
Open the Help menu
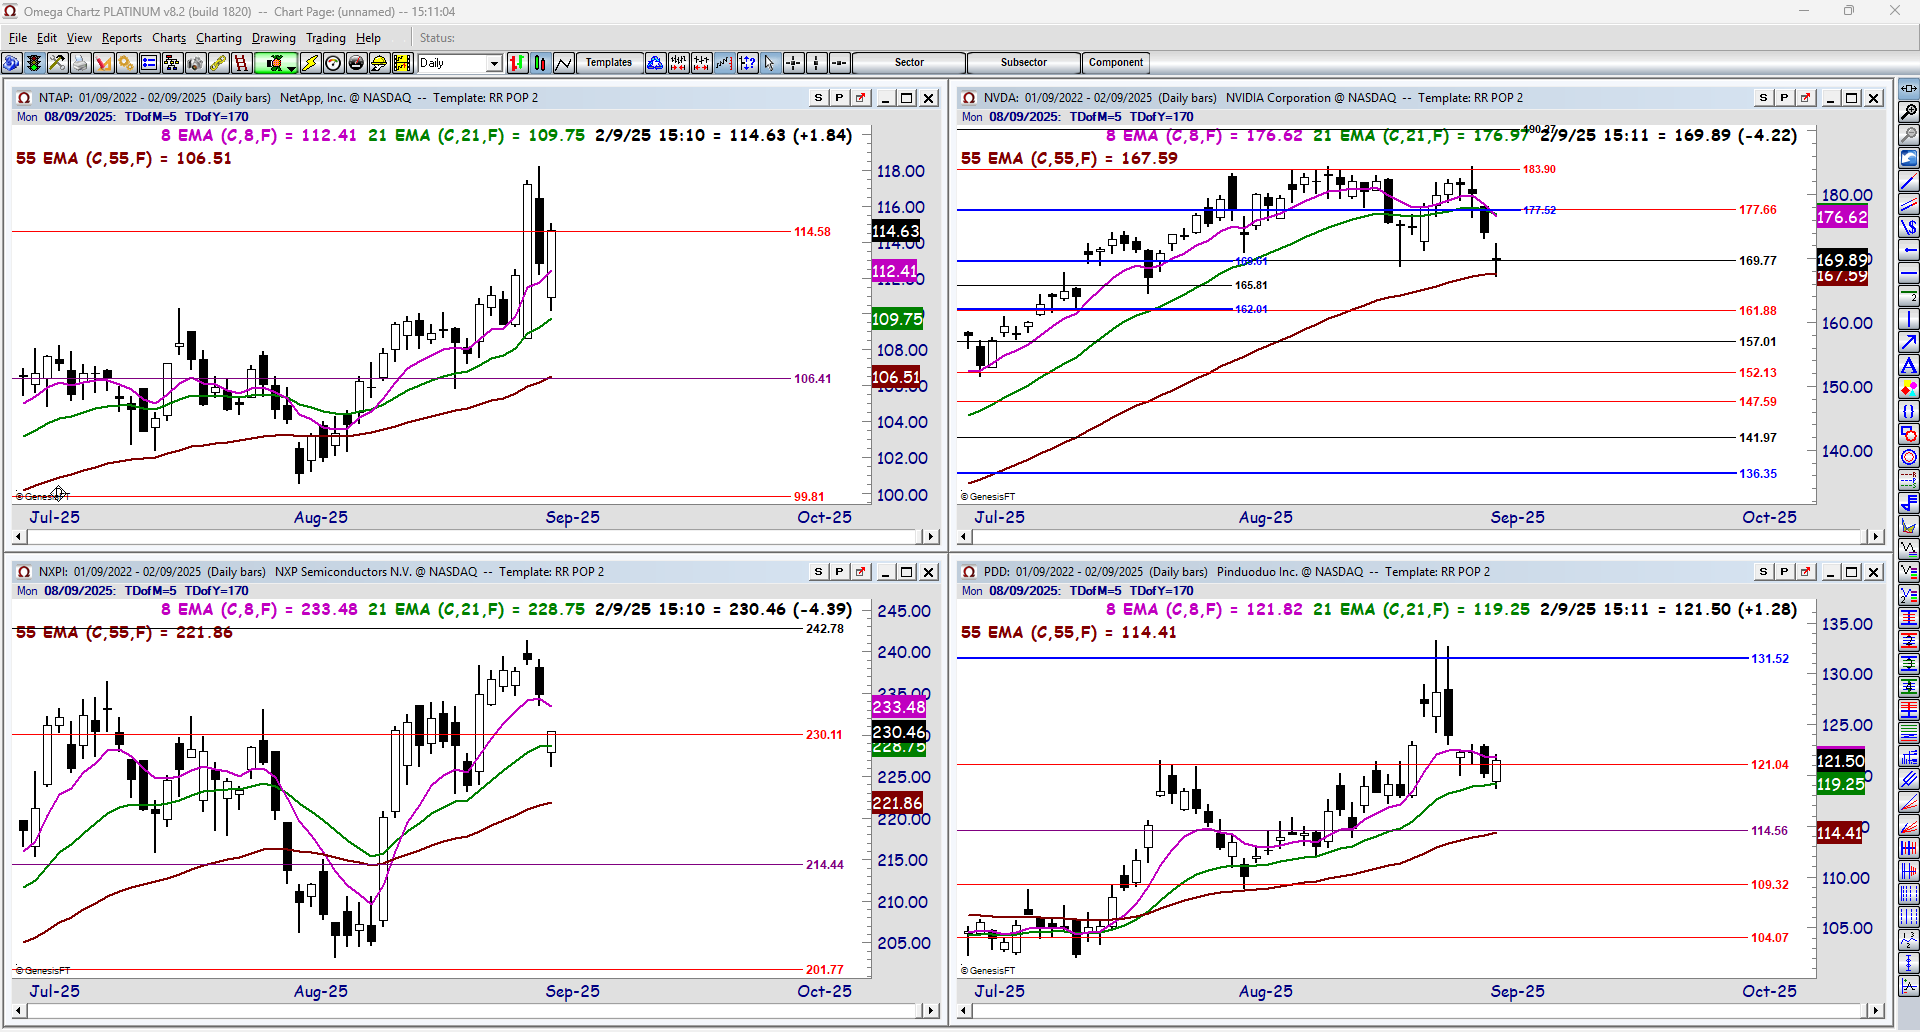point(368,38)
